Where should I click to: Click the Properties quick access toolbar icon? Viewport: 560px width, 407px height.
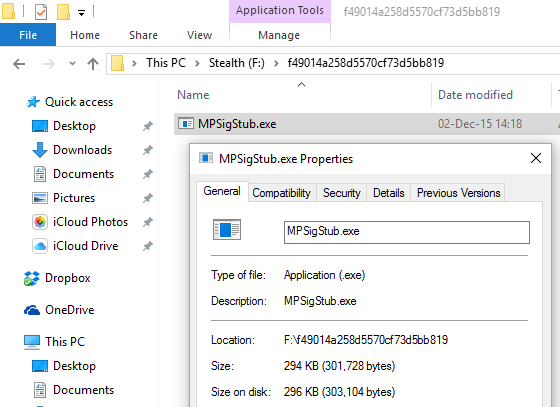pos(41,12)
